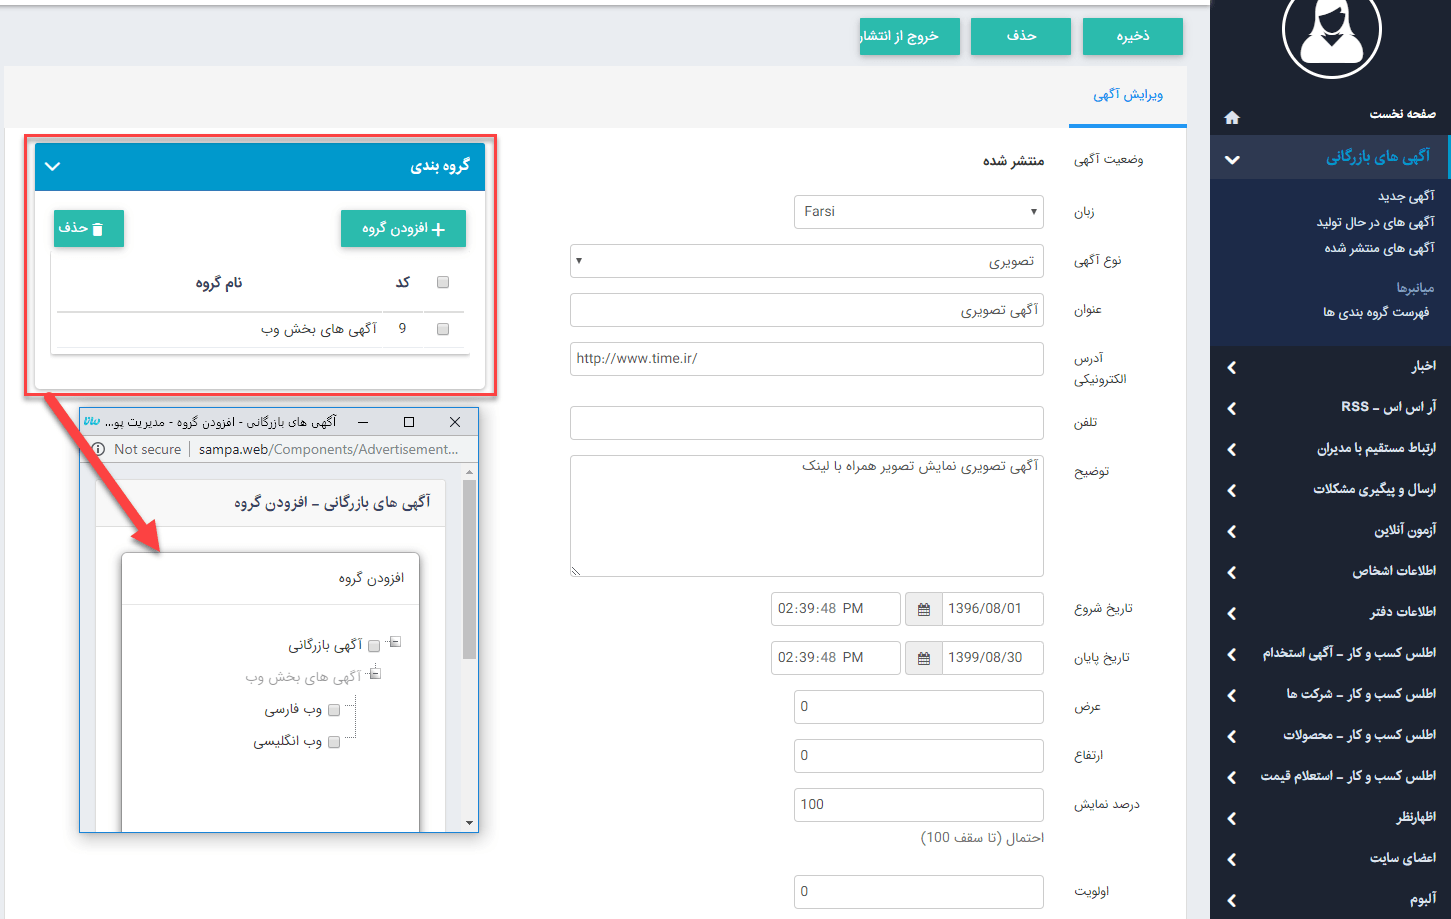Toggle the select-all checkbox in گروه بندی table
The height and width of the screenshot is (919, 1451).
click(x=442, y=282)
